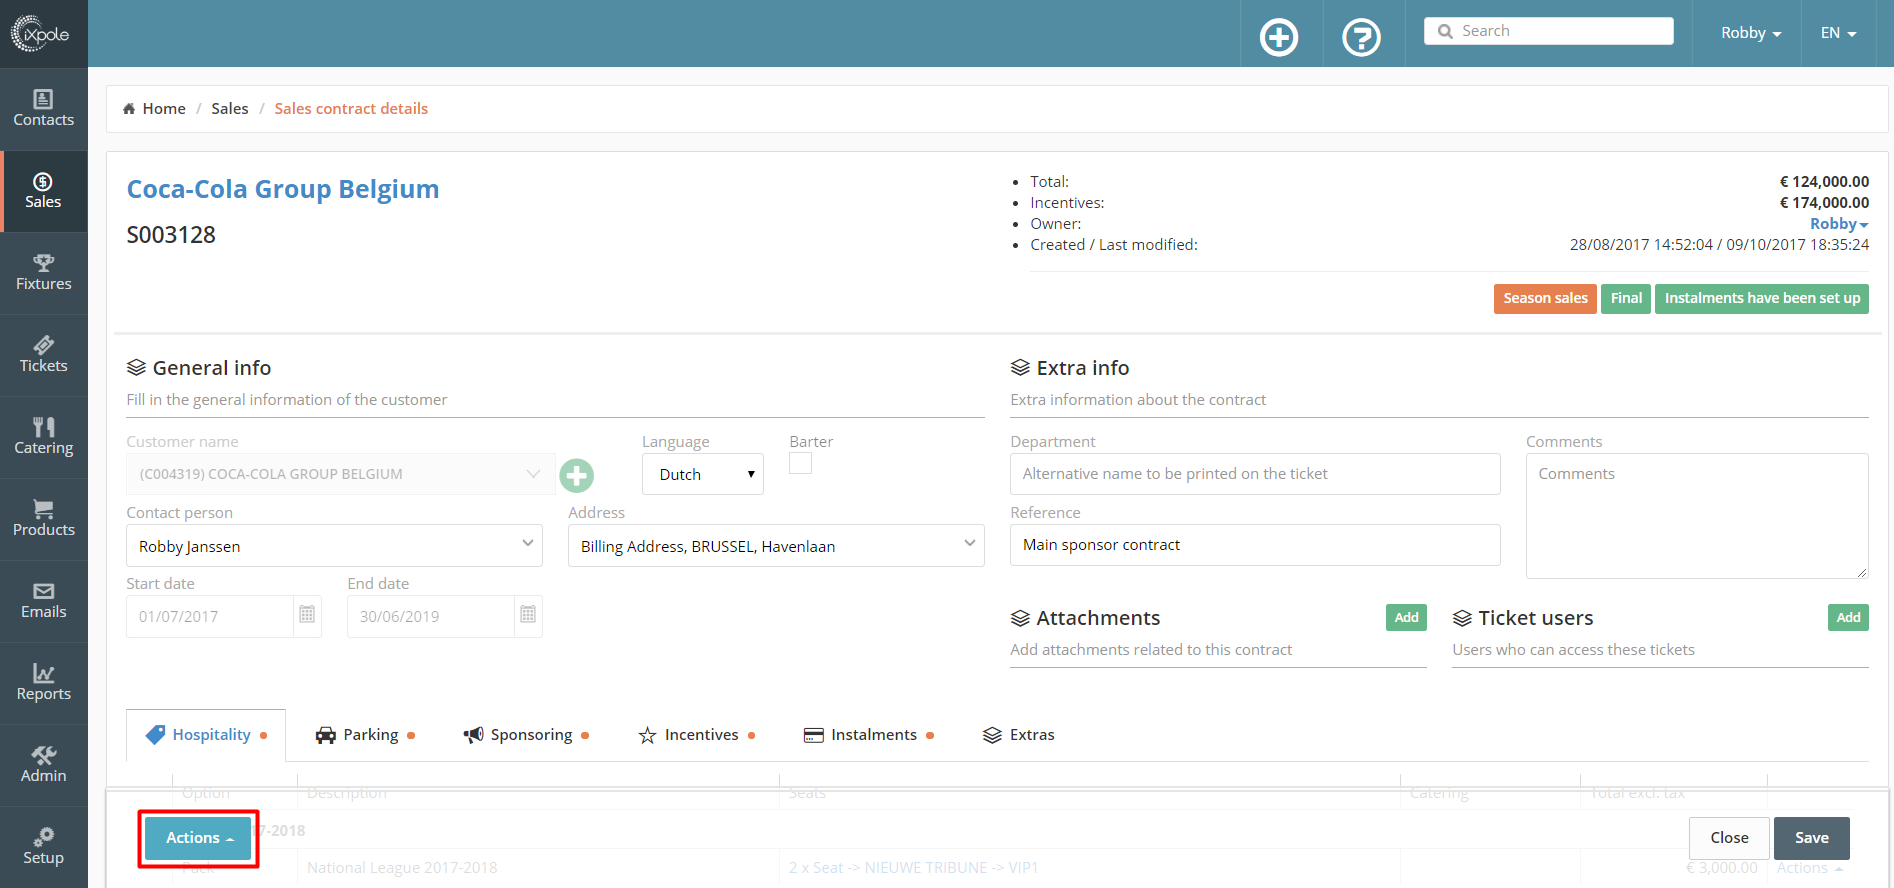Click Reference field Main sponsor contract
Image resolution: width=1894 pixels, height=888 pixels.
(x=1255, y=545)
